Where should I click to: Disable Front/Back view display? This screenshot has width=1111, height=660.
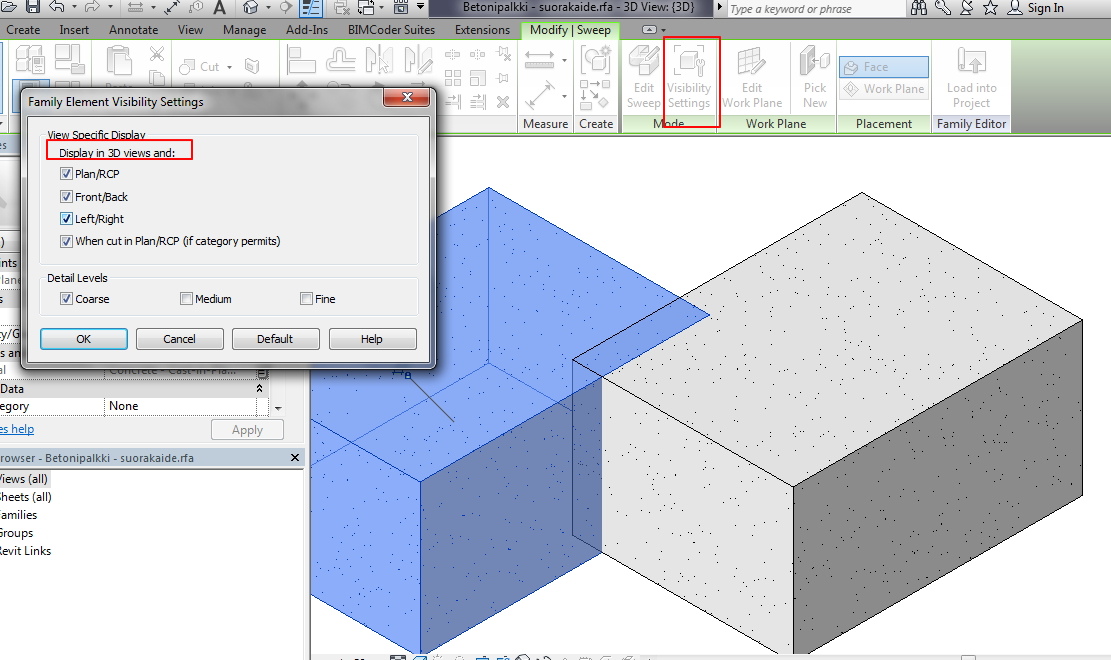[x=66, y=197]
